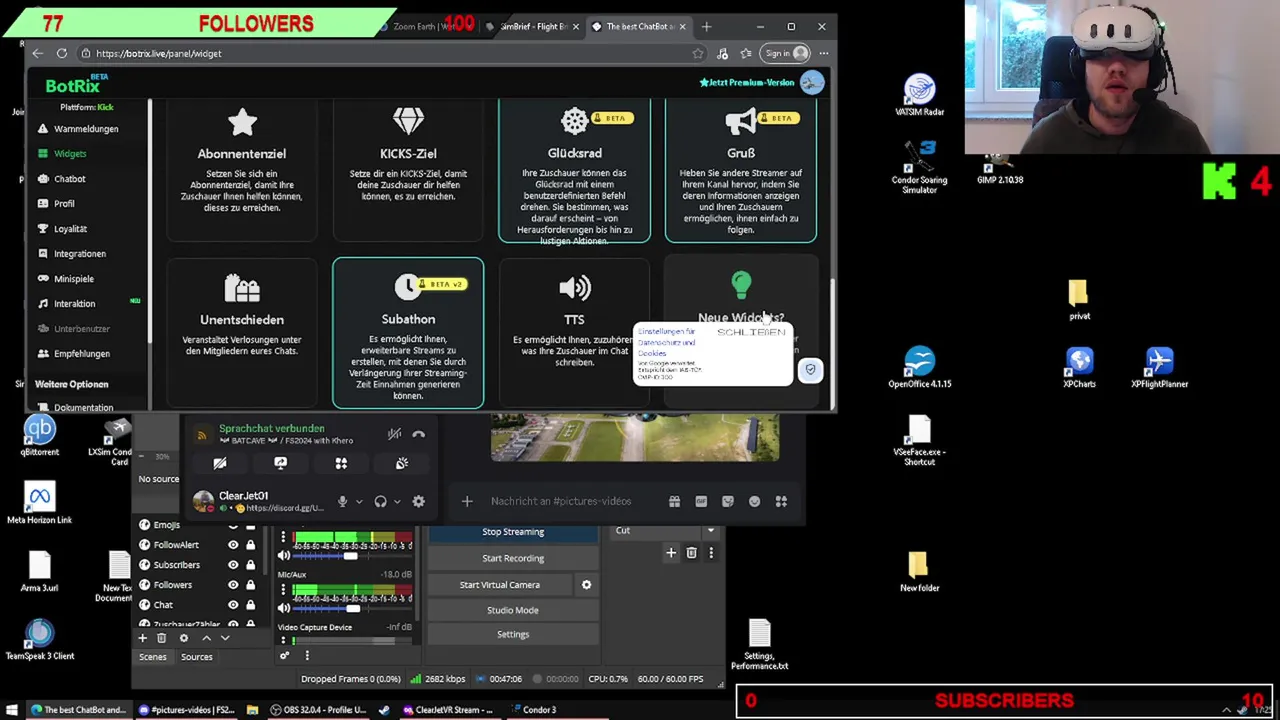Disconnect the Discord voice call

[418, 434]
